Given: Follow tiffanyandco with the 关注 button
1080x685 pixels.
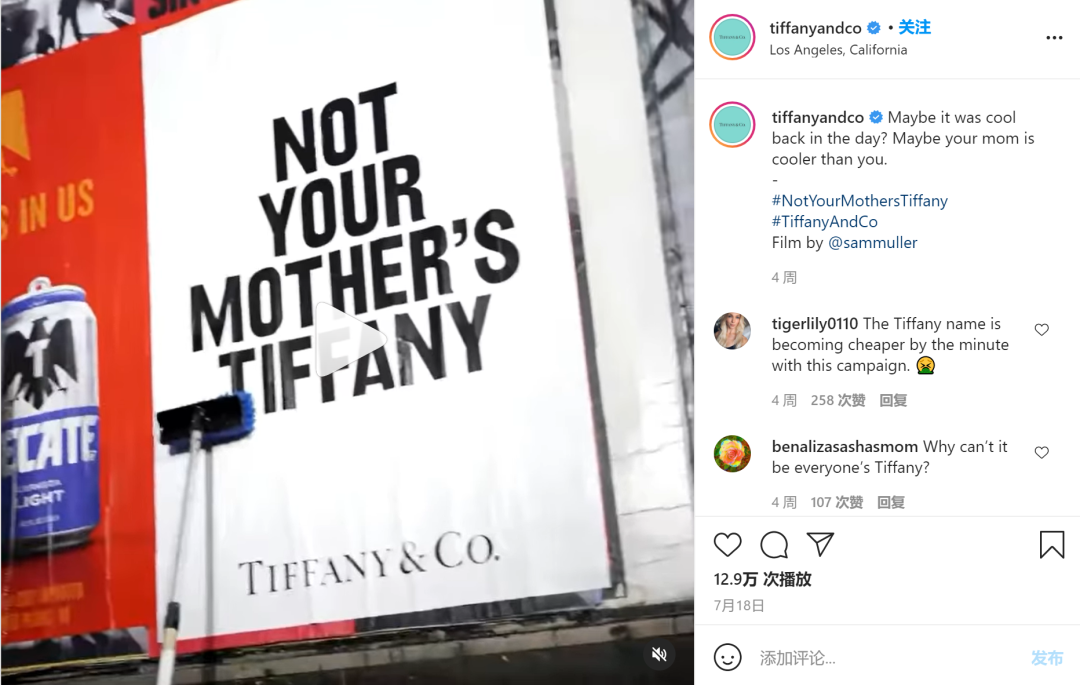Looking at the screenshot, I should [915, 28].
